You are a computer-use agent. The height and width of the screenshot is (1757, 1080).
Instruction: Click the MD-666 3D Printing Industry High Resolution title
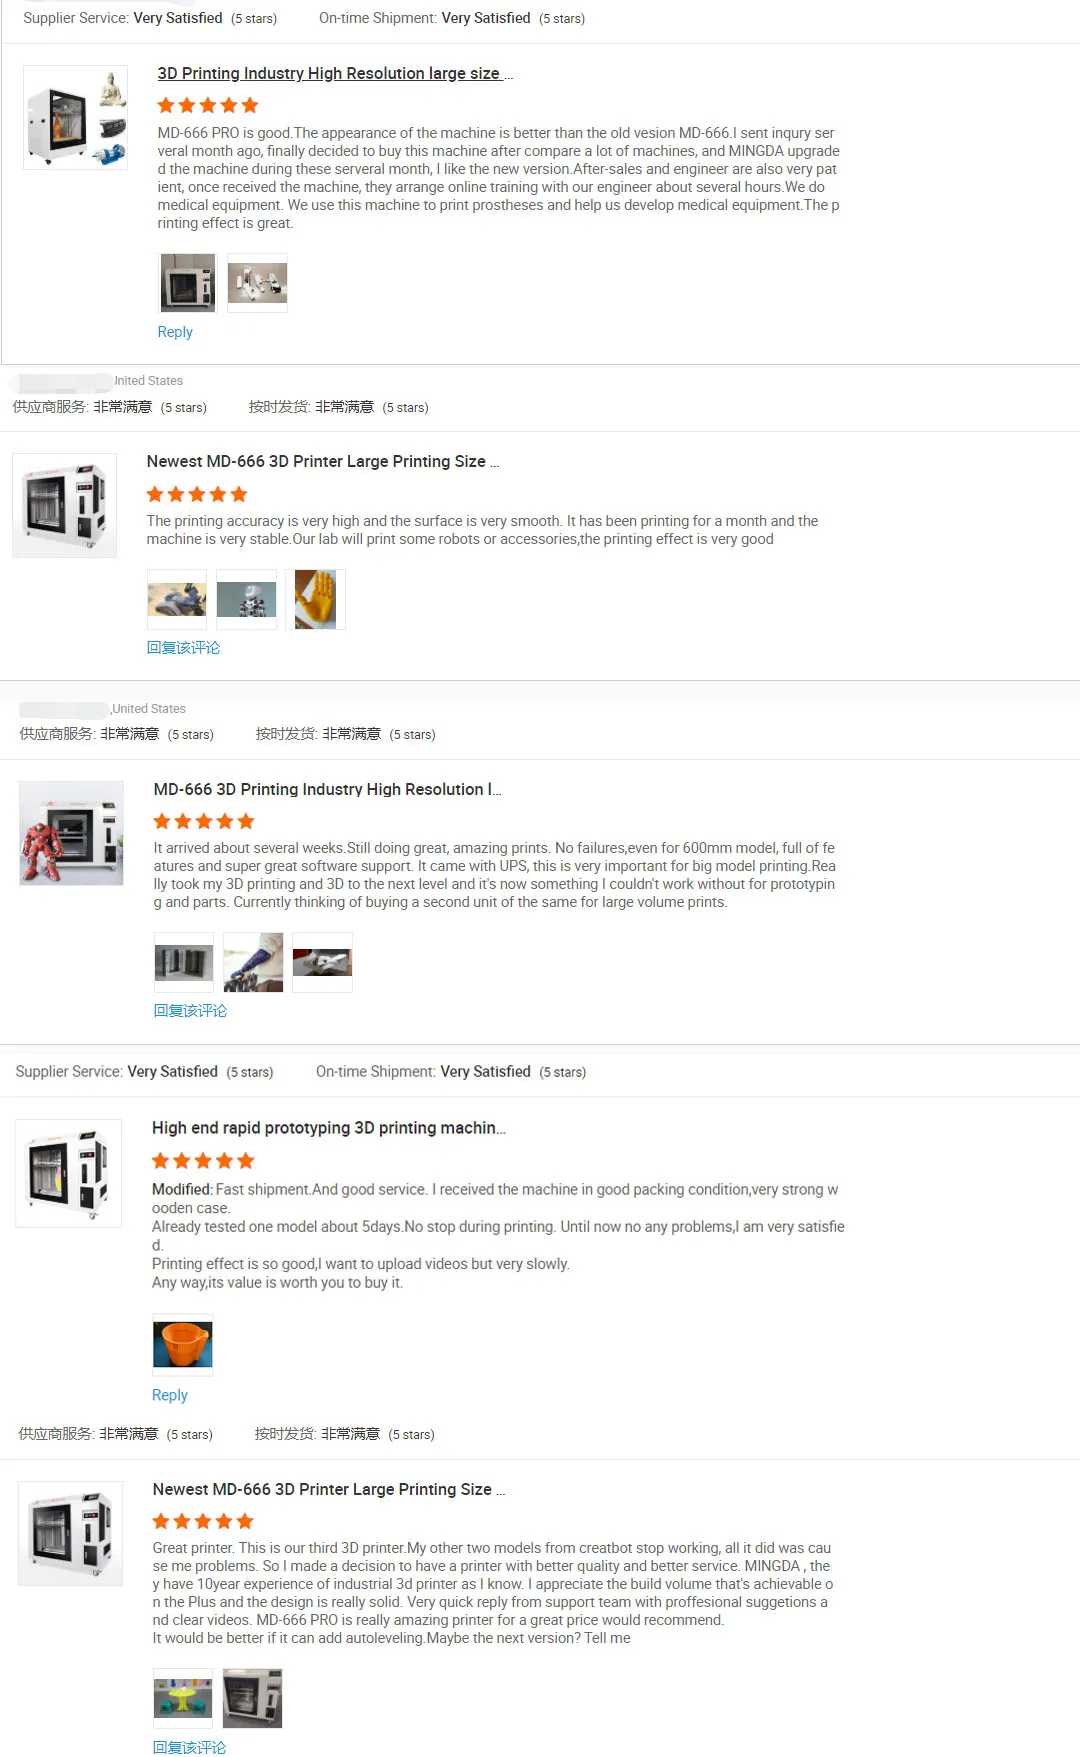pos(327,790)
